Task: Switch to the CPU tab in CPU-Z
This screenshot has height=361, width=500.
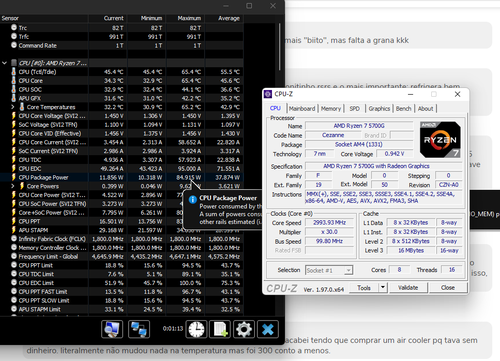Action: tap(275, 108)
